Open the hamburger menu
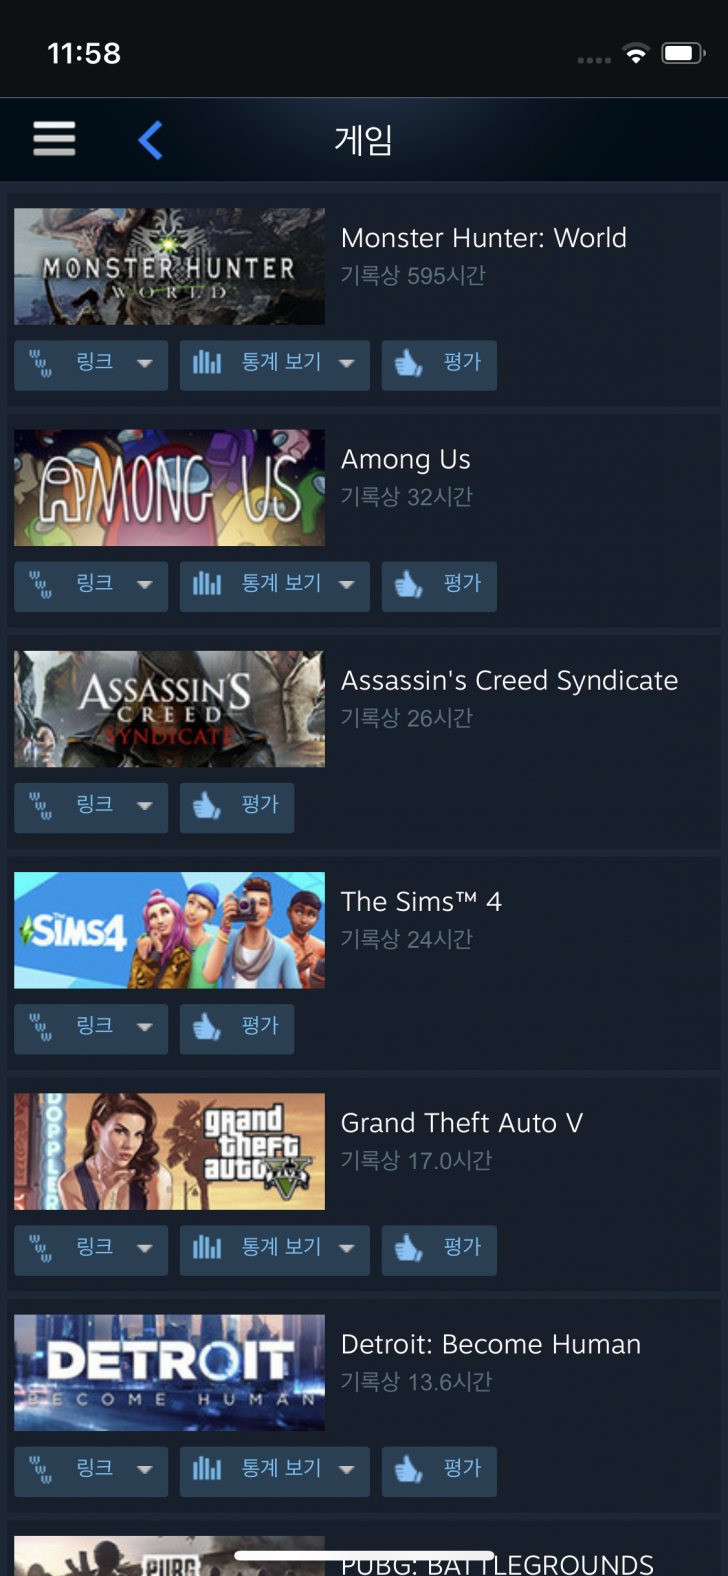Image resolution: width=728 pixels, height=1576 pixels. 54,138
